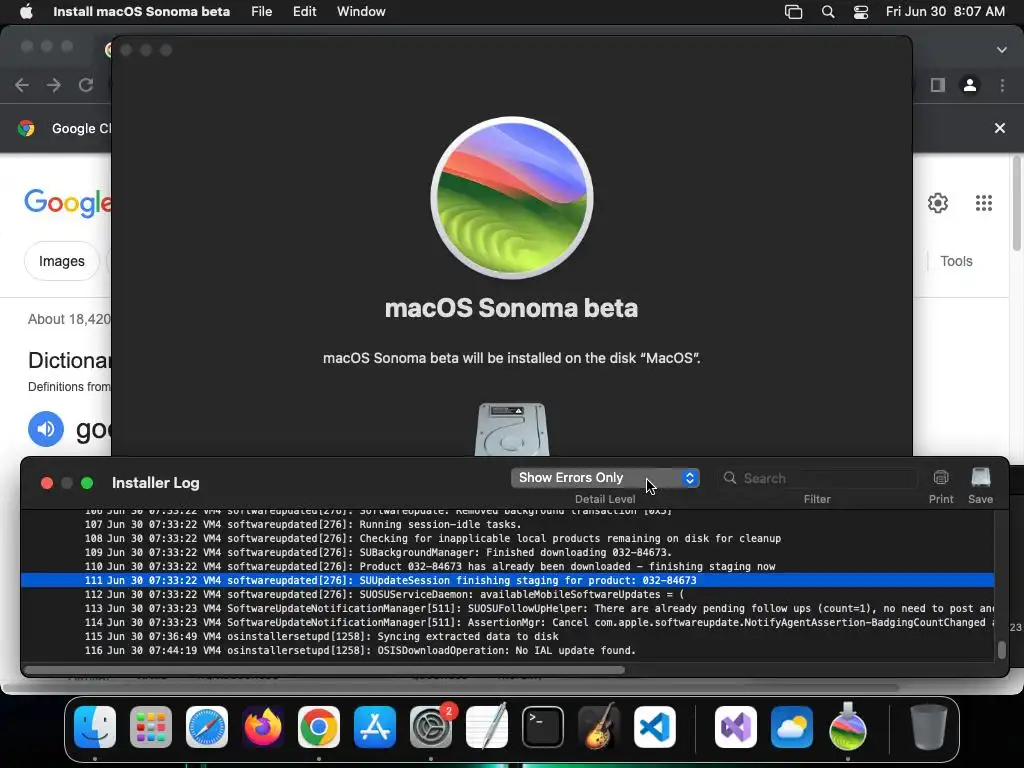Click Chrome page vertical scrollbar
1024x768 pixels.
coord(1017,202)
